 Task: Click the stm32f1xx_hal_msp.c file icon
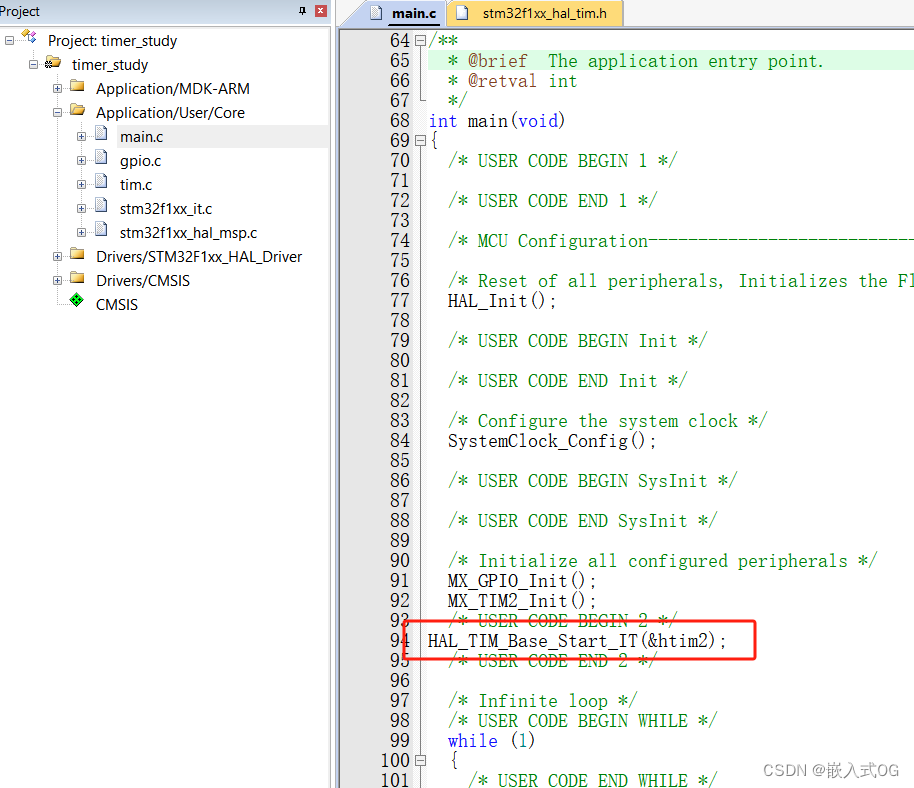(101, 229)
